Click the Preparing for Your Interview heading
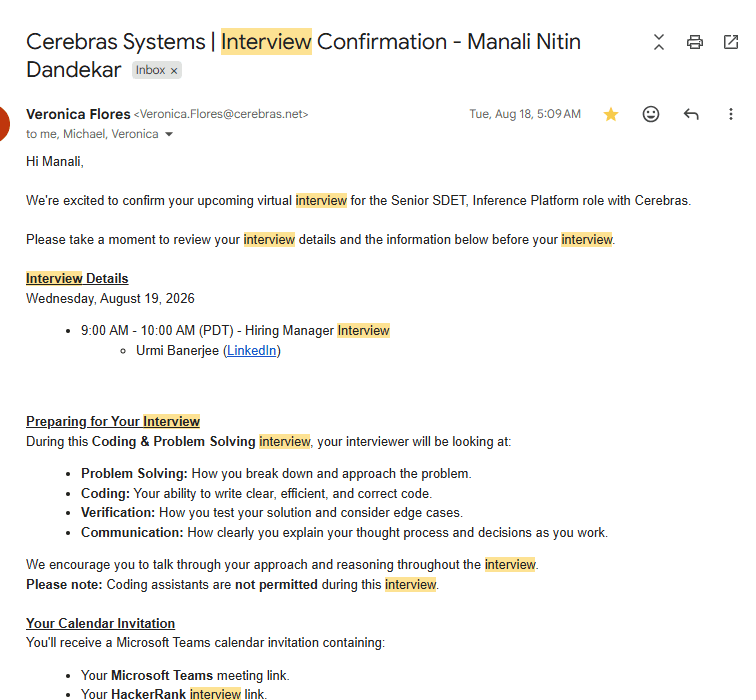Image resolution: width=756 pixels, height=700 pixels. pos(113,421)
